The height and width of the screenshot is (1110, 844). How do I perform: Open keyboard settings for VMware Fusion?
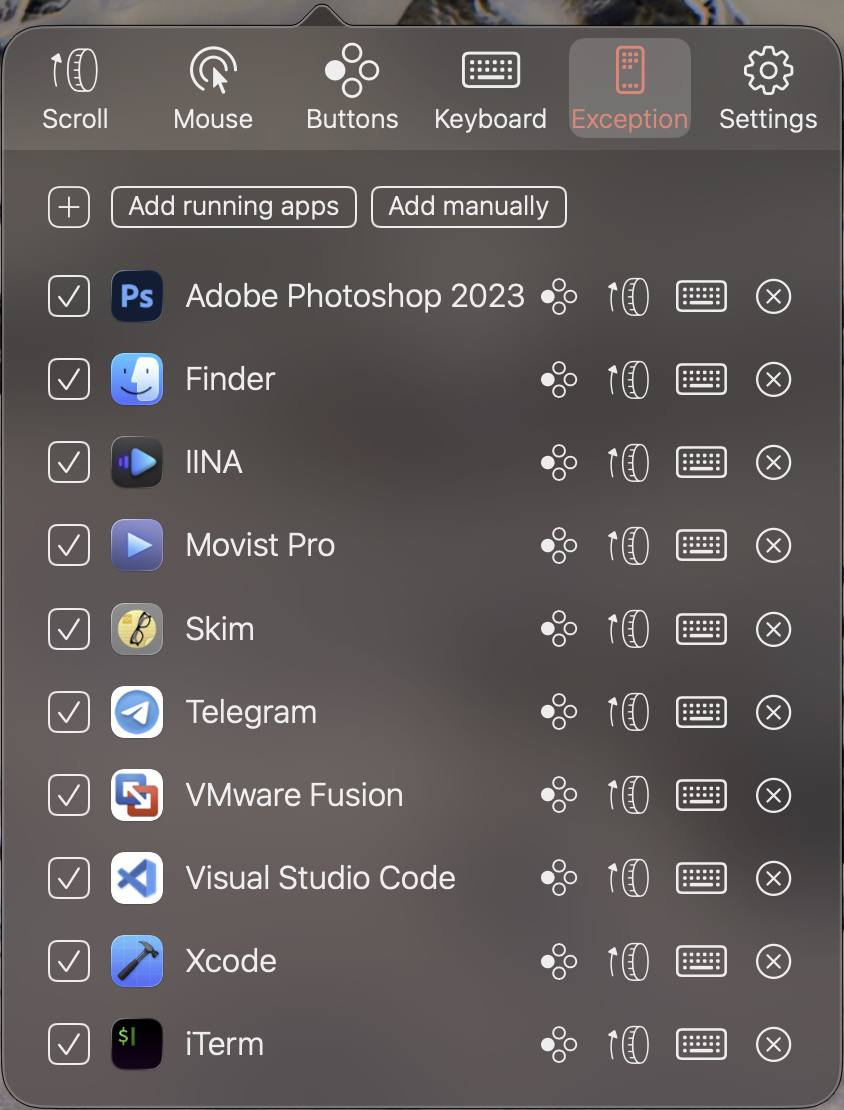tap(701, 795)
